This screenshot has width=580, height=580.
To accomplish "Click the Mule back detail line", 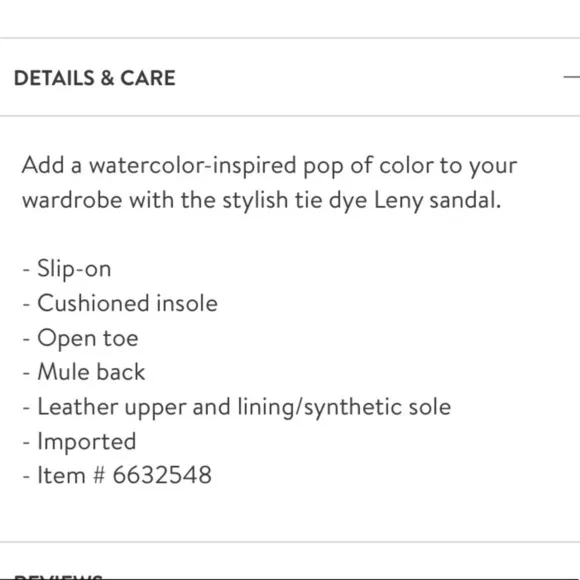I will [84, 372].
